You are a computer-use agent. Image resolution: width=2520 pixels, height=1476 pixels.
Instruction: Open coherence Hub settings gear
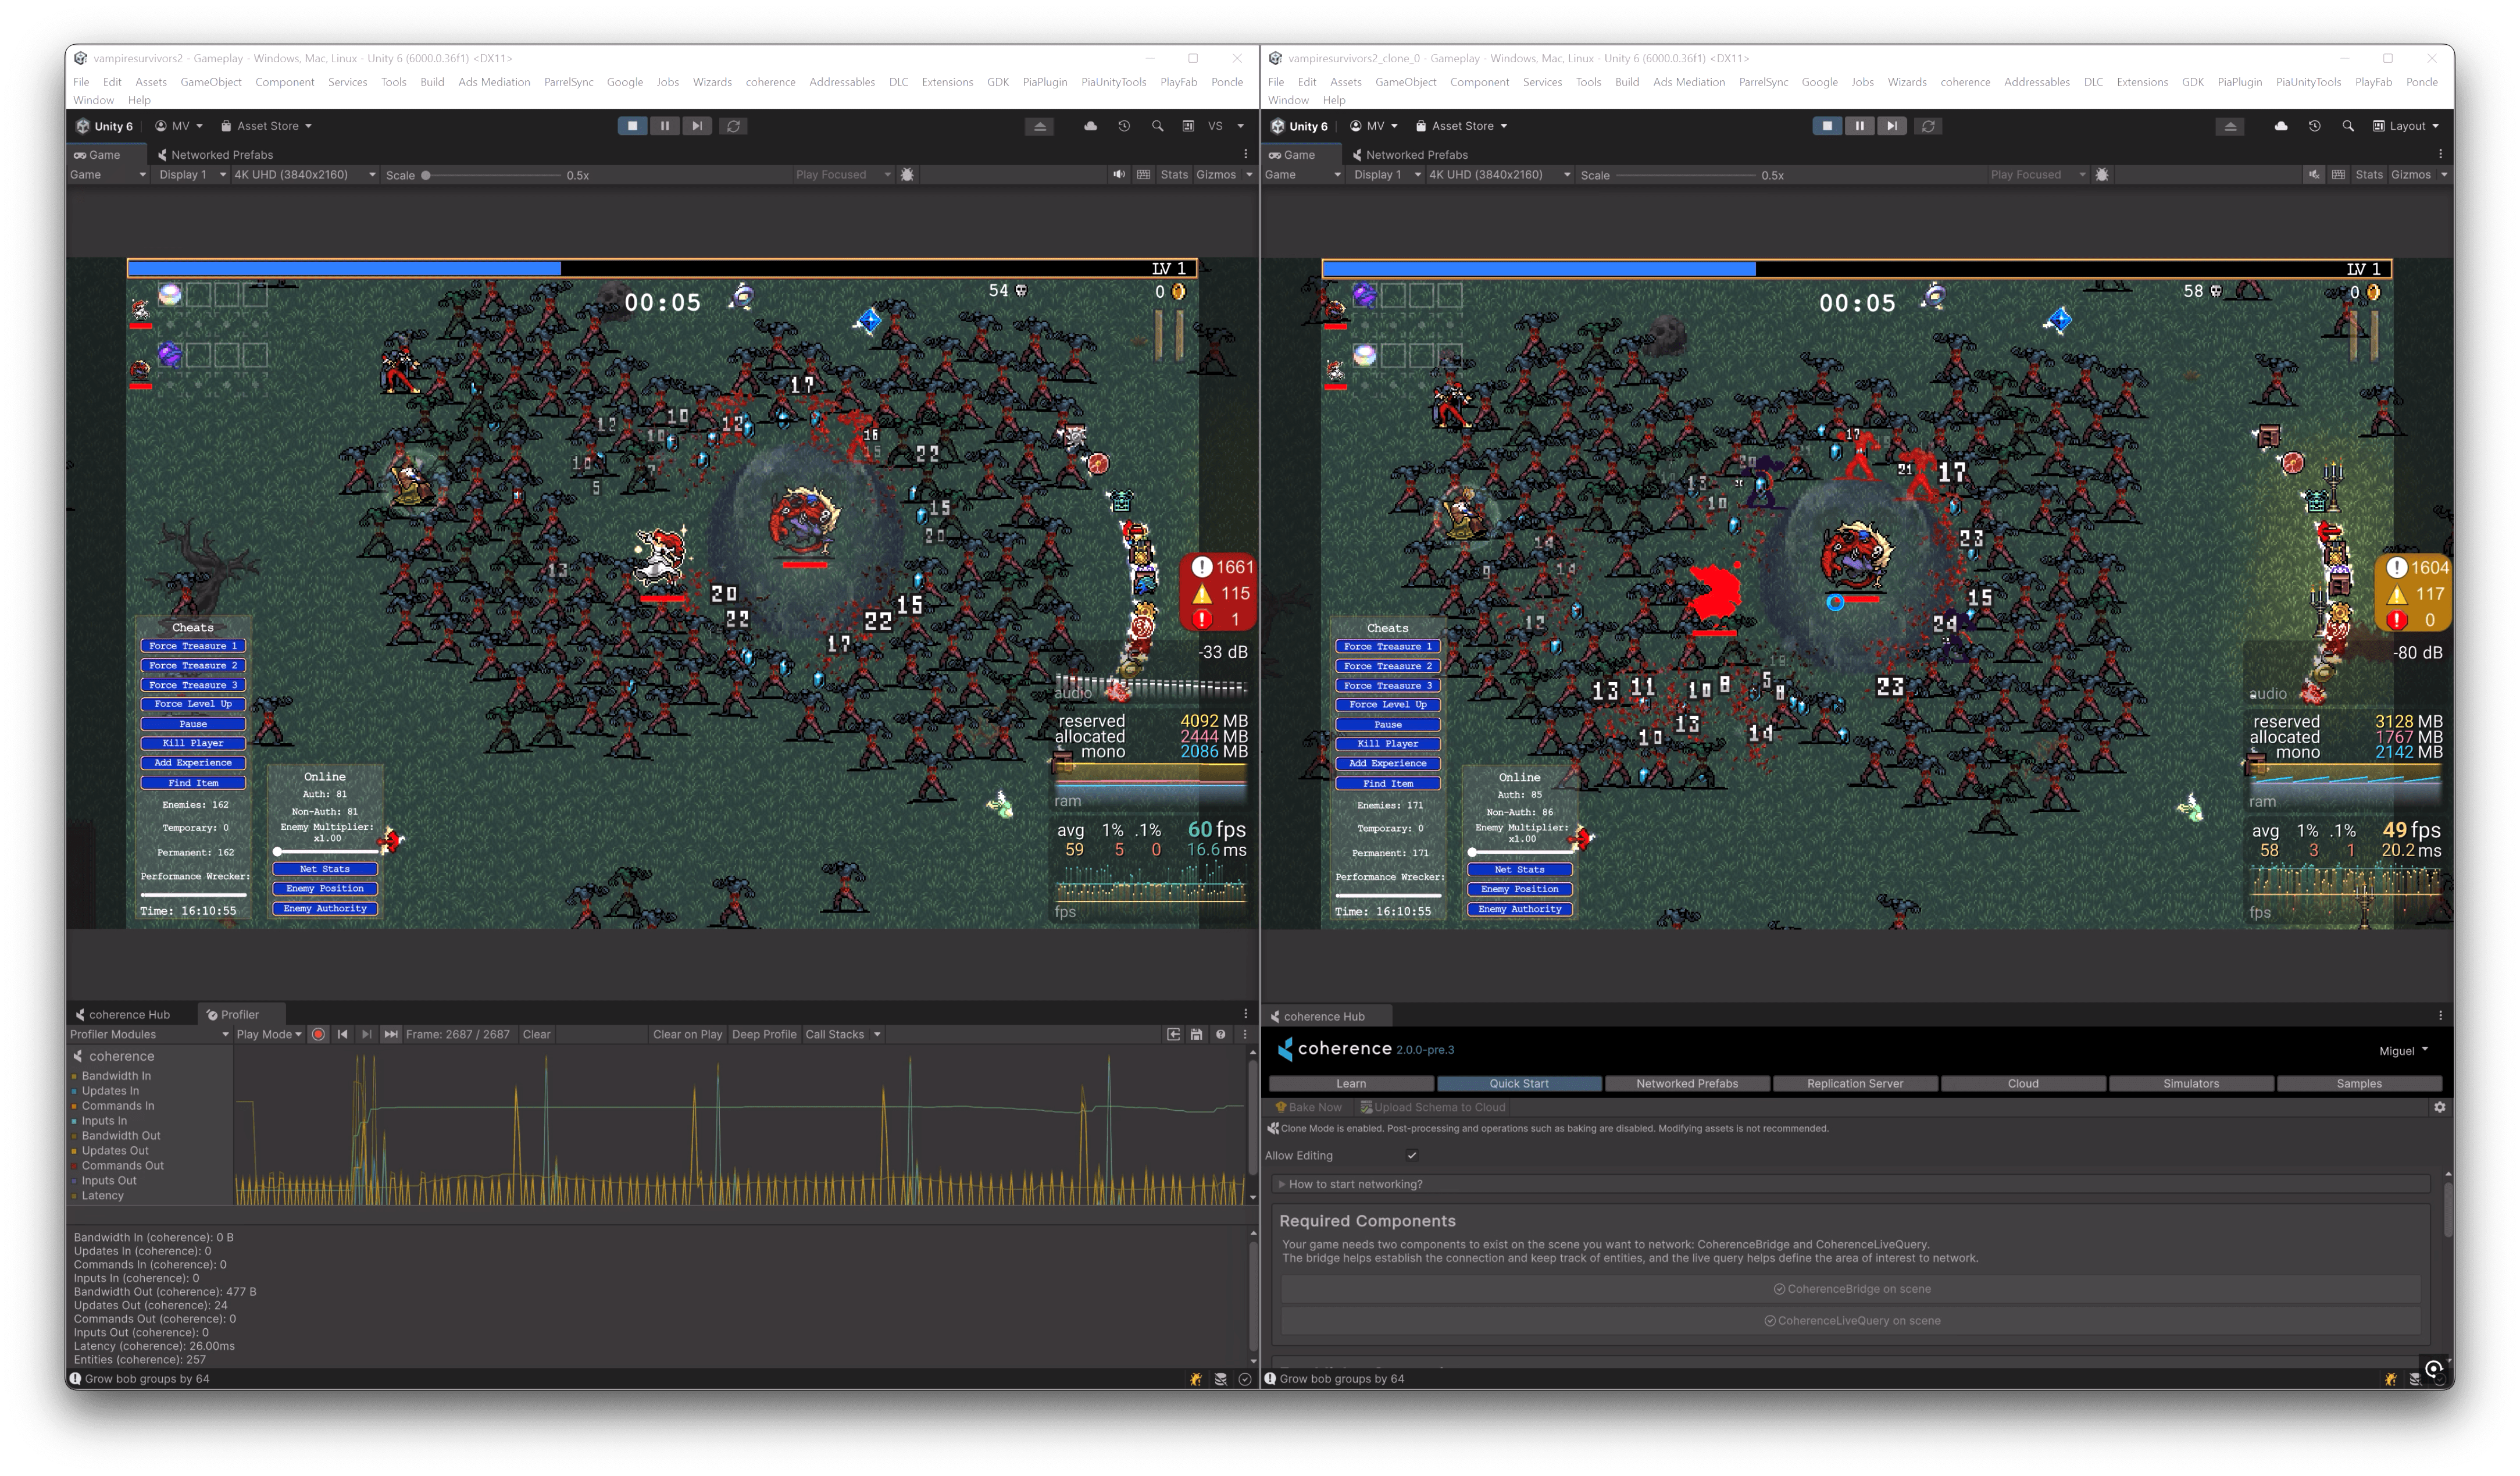(x=2441, y=1107)
